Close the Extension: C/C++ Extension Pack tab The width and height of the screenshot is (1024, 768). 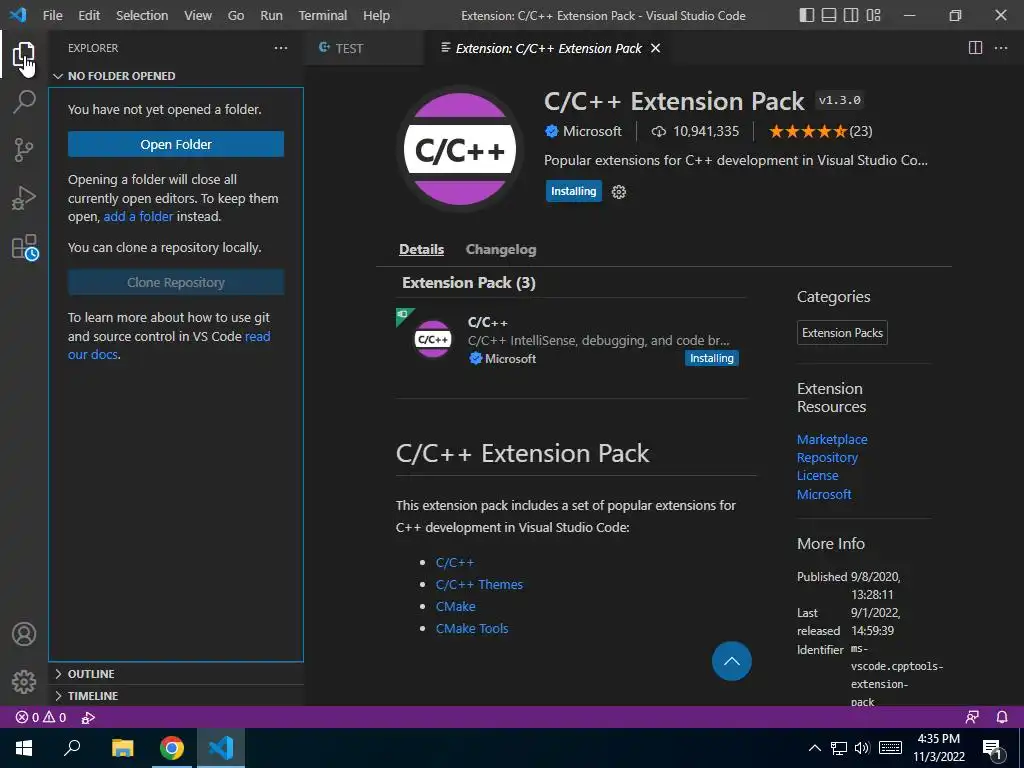656,48
